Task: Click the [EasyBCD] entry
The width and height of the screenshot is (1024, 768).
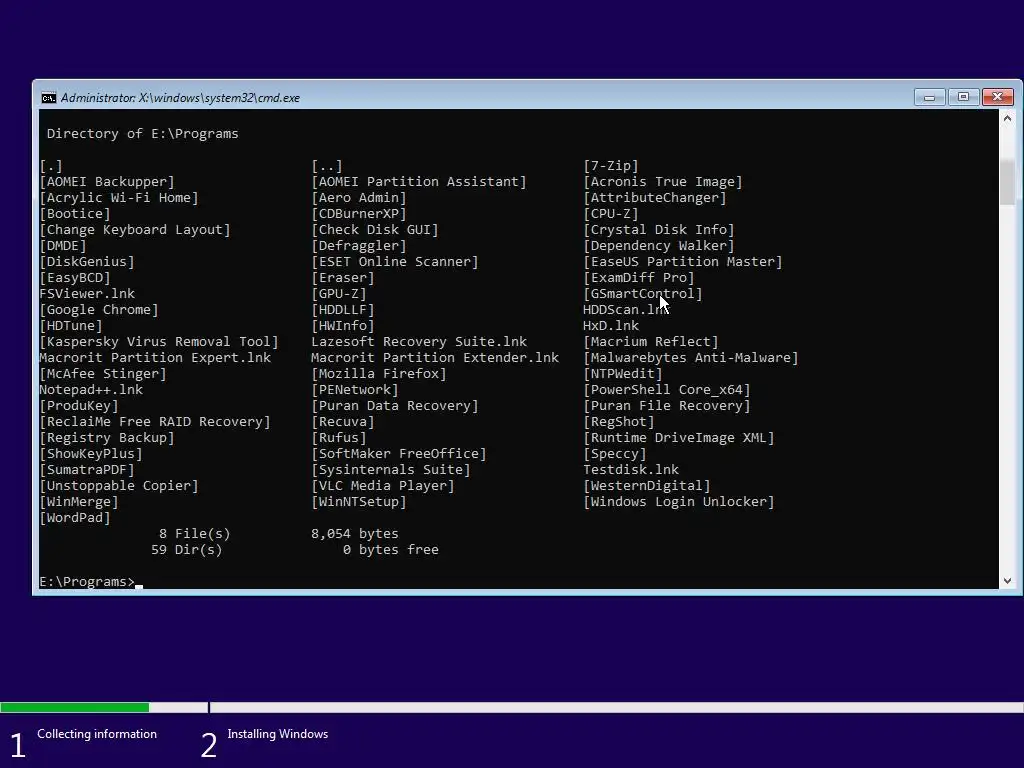Action: [75, 278]
